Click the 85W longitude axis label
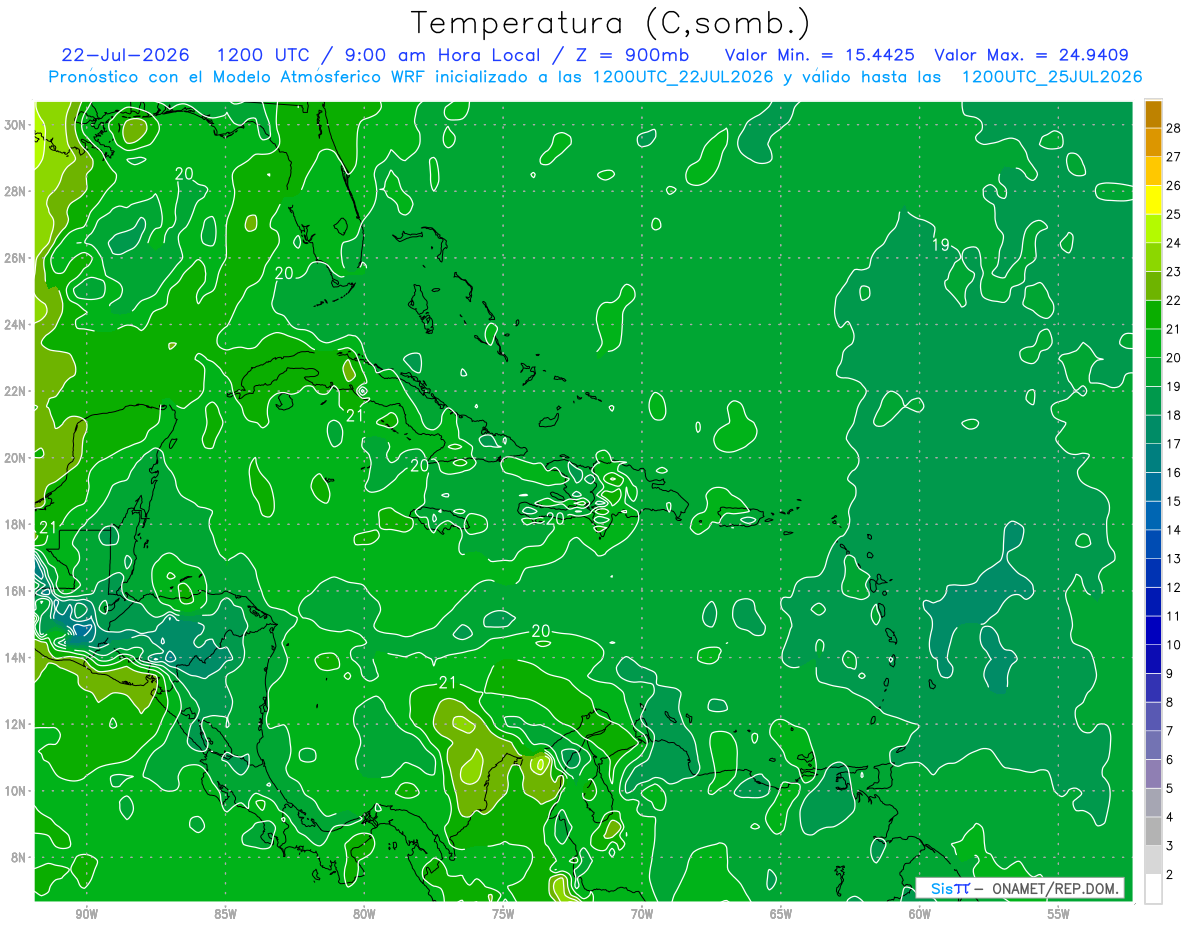This screenshot has height=927, width=1200. [x=225, y=913]
